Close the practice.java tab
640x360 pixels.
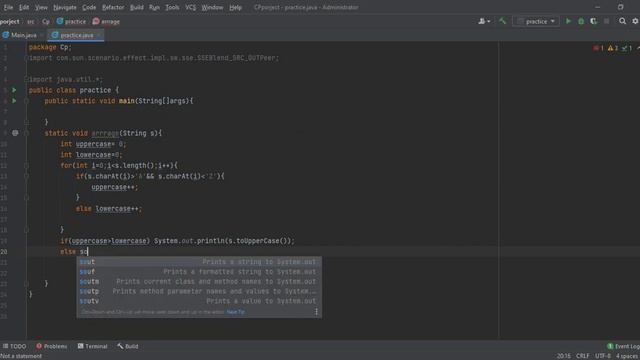(99, 36)
